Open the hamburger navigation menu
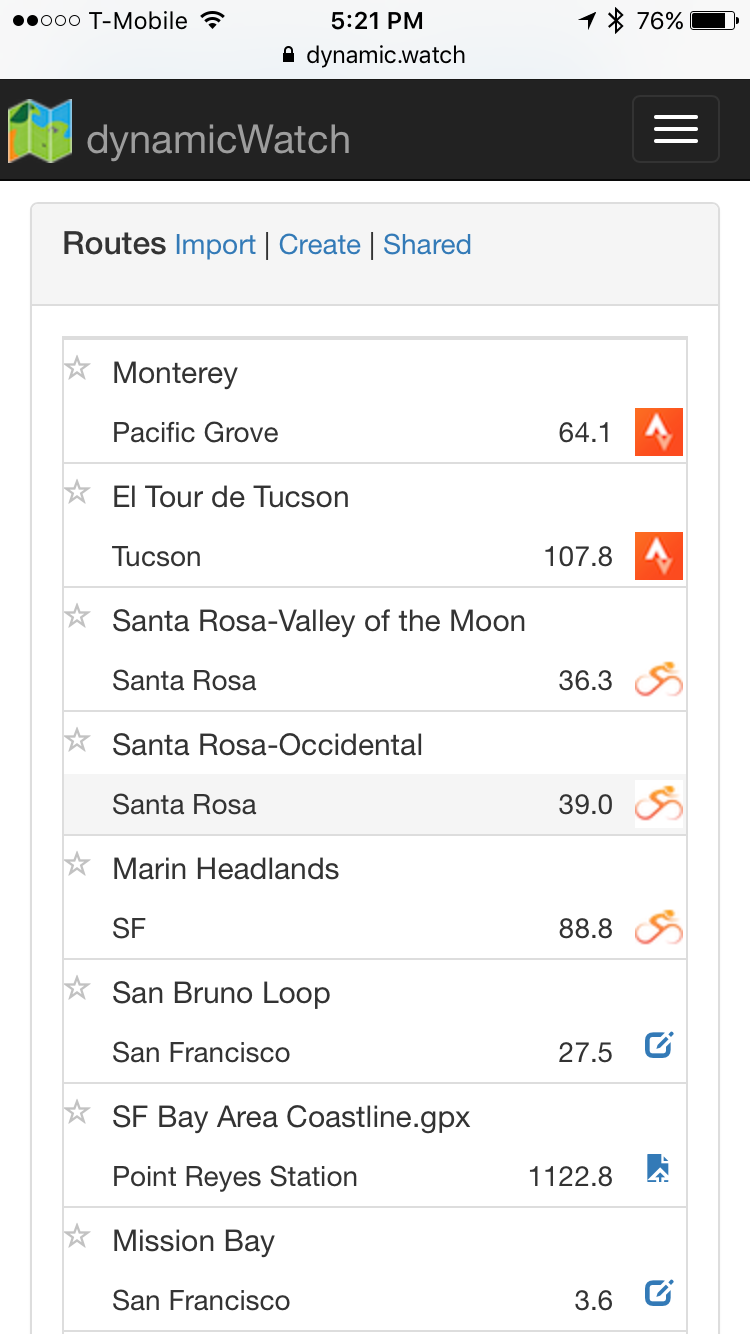 [675, 129]
